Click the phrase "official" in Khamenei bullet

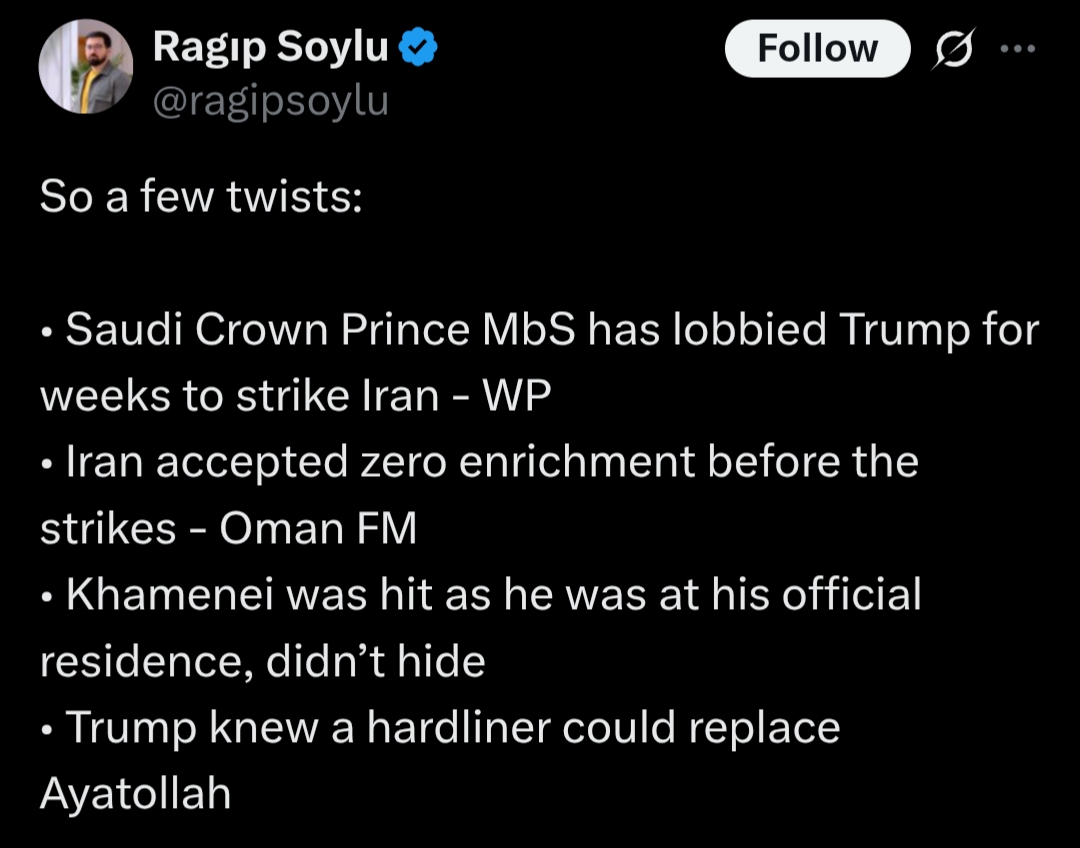tap(851, 595)
